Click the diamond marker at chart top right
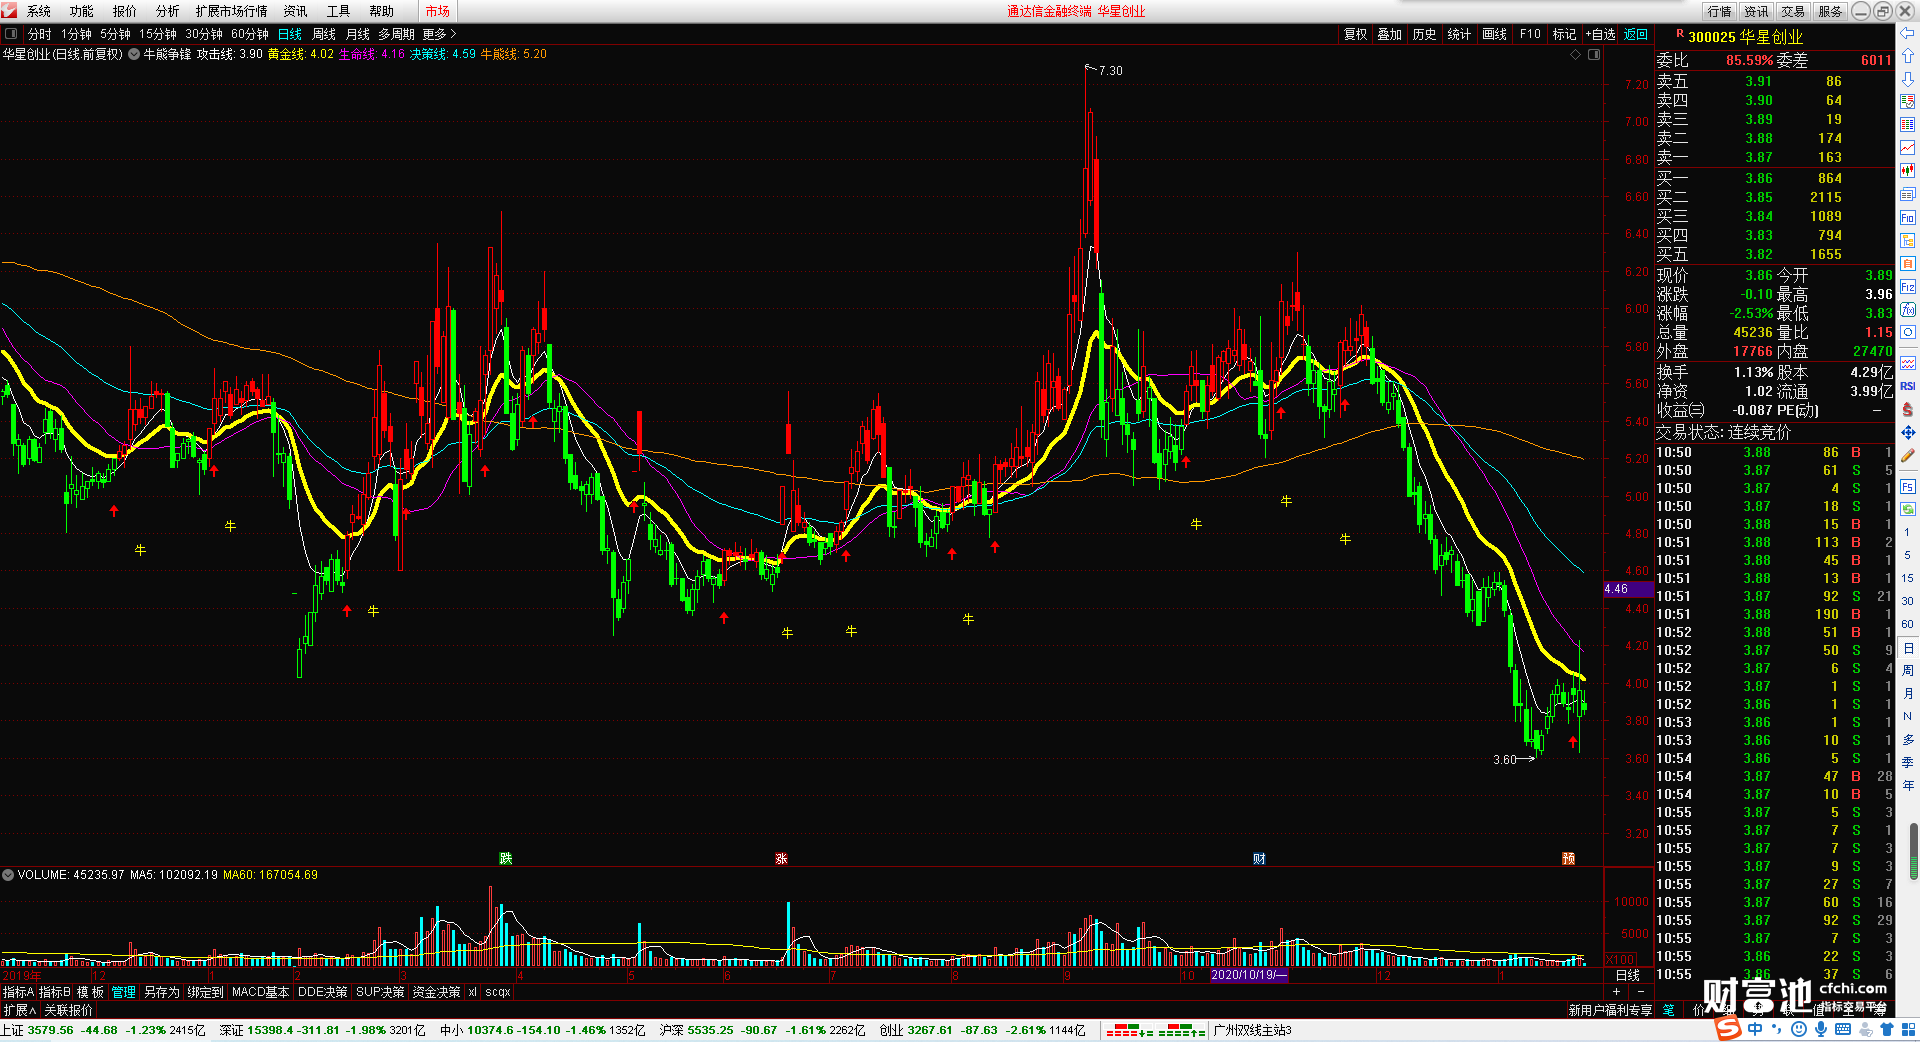 1576,54
